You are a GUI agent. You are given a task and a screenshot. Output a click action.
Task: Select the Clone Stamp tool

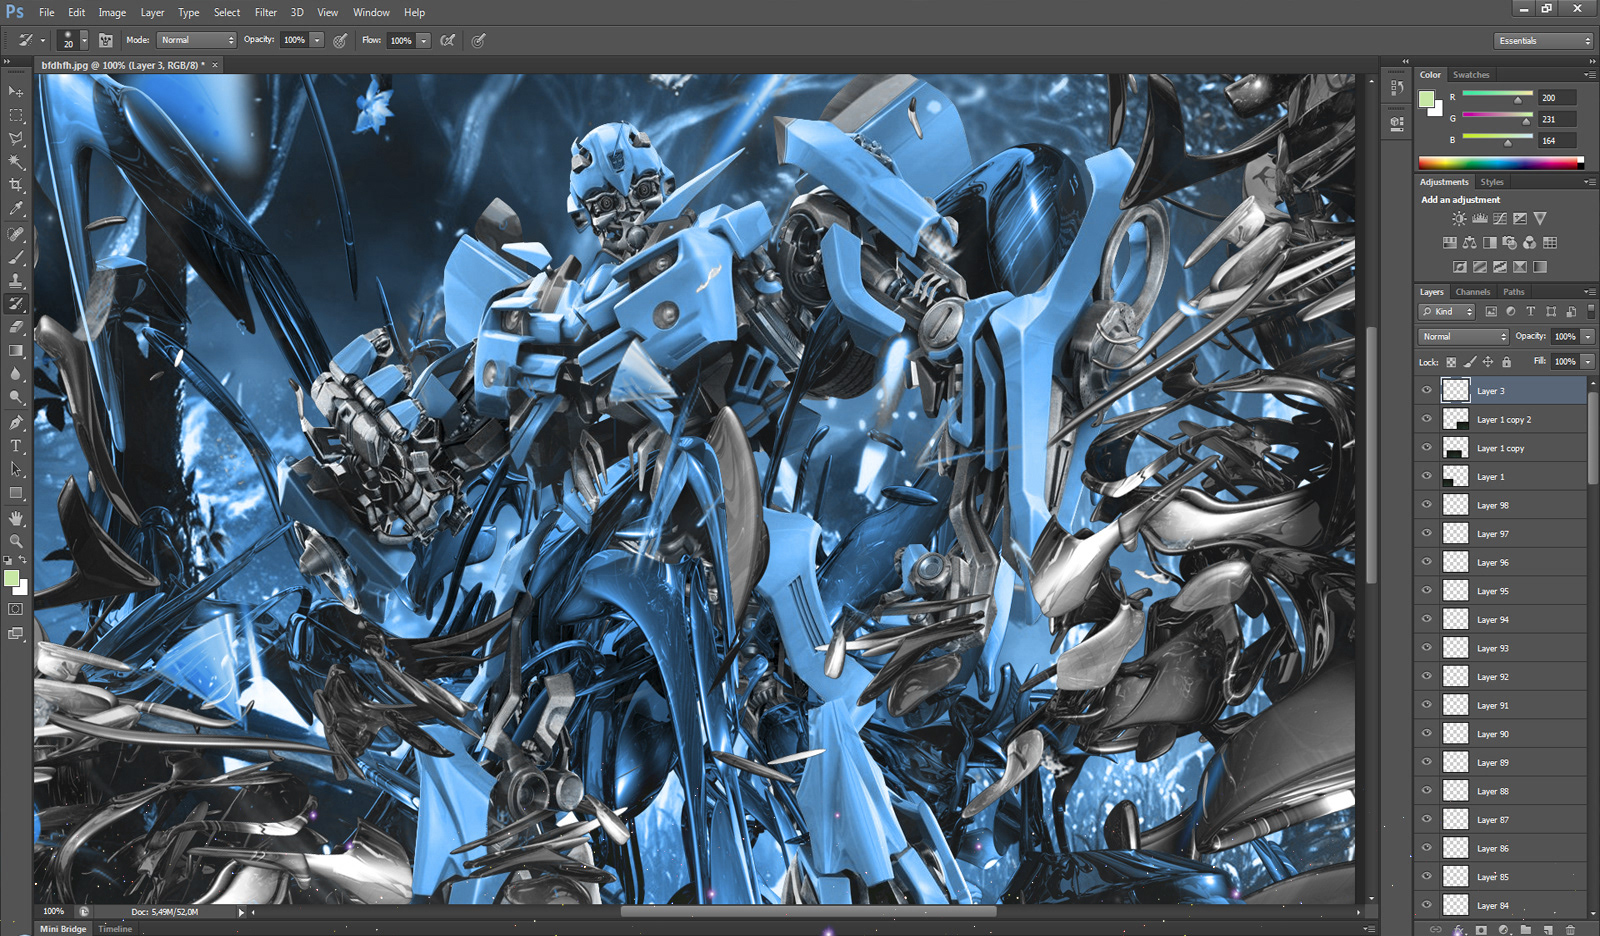coord(16,281)
